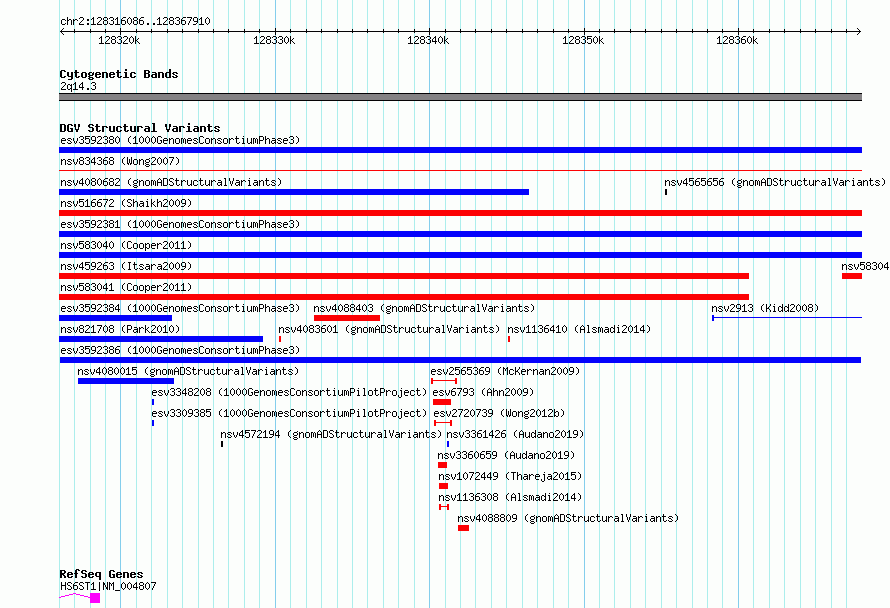Click the nsv4088809 gnomAD red bar
Image resolution: width=890 pixels, height=608 pixels.
464,528
